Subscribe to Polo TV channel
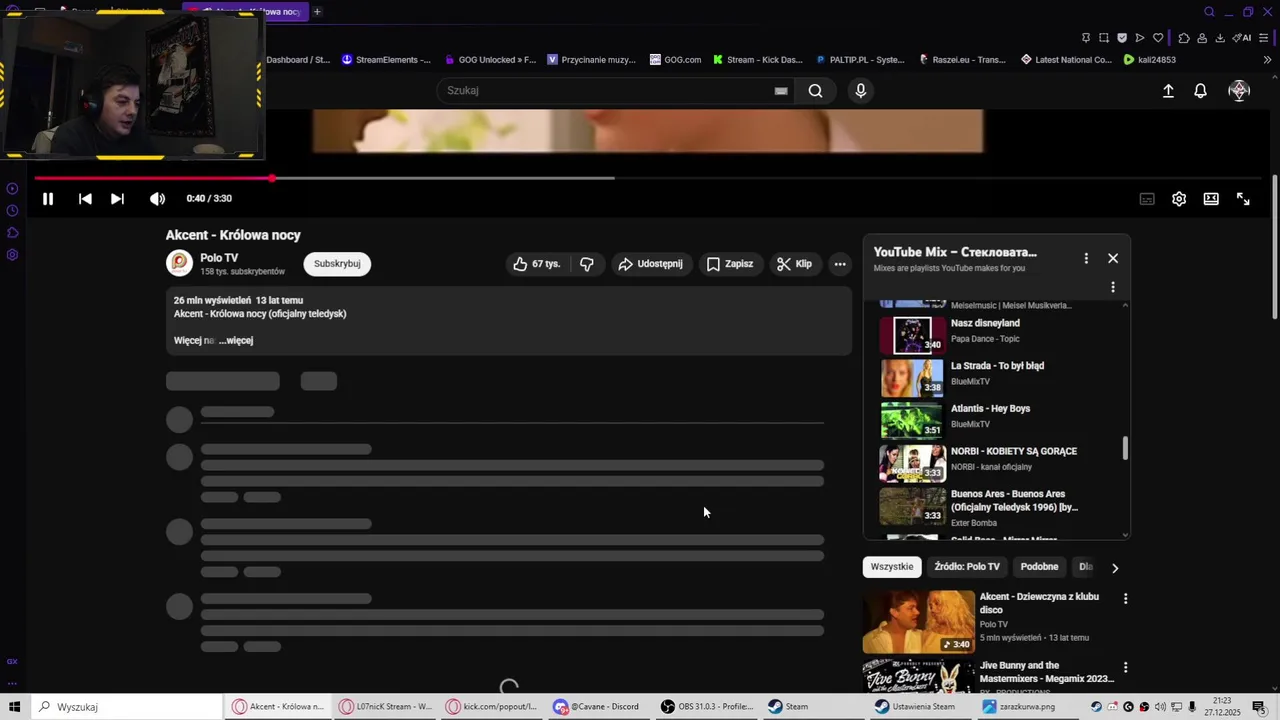The width and height of the screenshot is (1280, 720). [x=337, y=264]
